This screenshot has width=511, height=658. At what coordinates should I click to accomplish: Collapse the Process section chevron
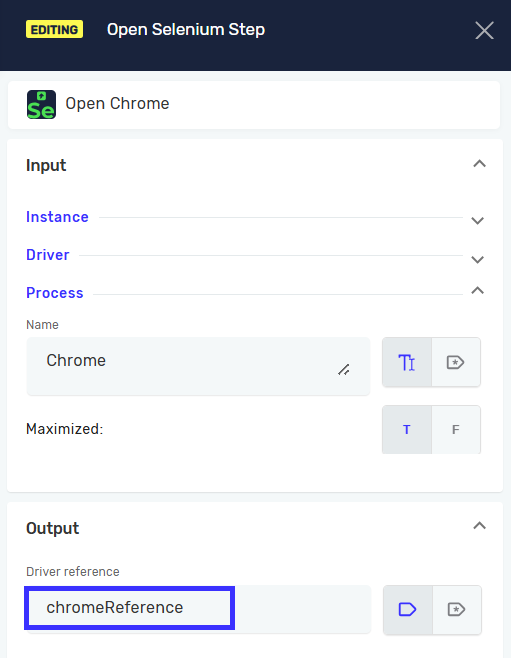(477, 290)
